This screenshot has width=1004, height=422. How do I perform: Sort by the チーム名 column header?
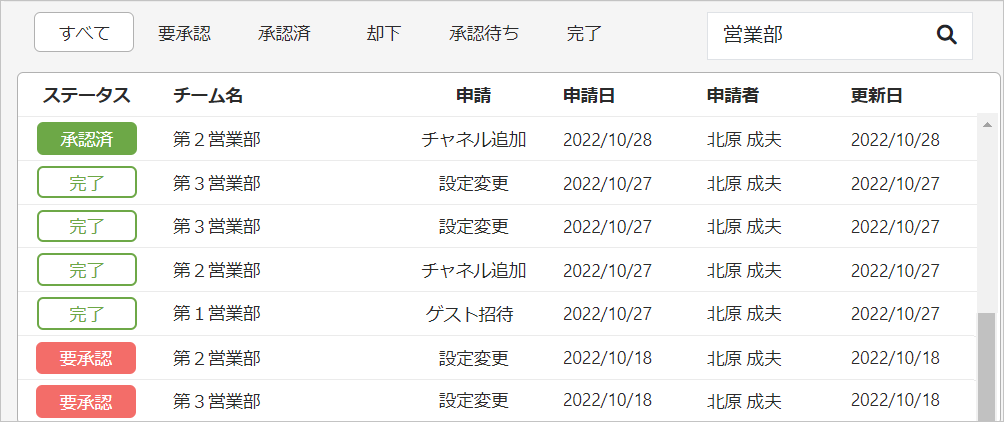(208, 95)
